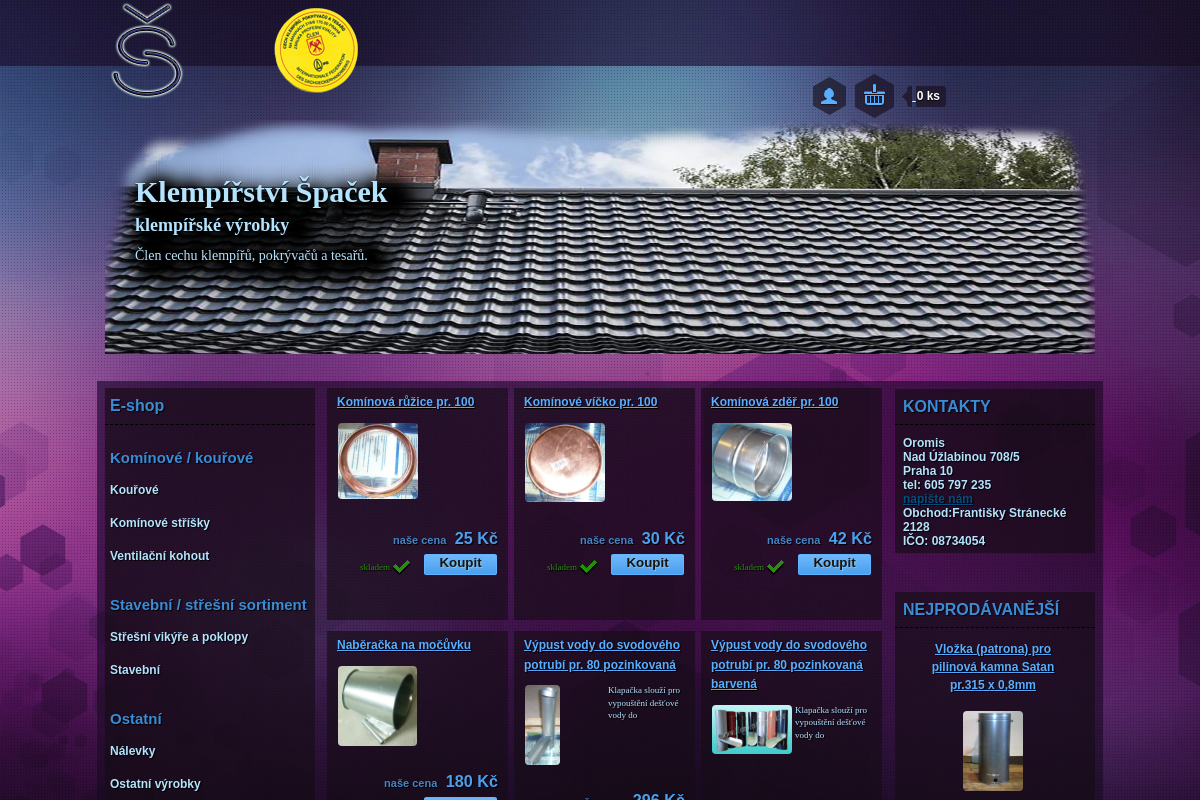
Task: Buy Komínová růžice pr. 100
Action: tap(460, 564)
